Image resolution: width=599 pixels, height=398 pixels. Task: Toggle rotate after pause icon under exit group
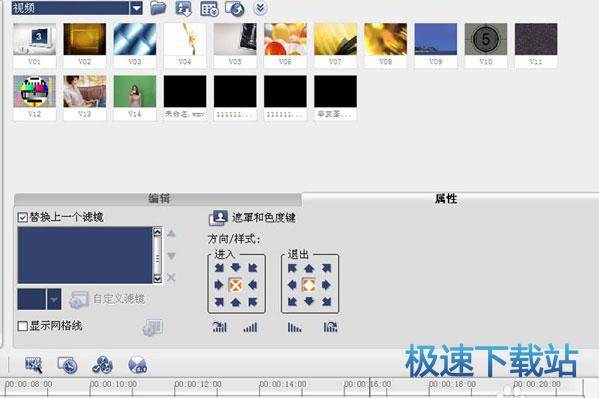point(330,327)
